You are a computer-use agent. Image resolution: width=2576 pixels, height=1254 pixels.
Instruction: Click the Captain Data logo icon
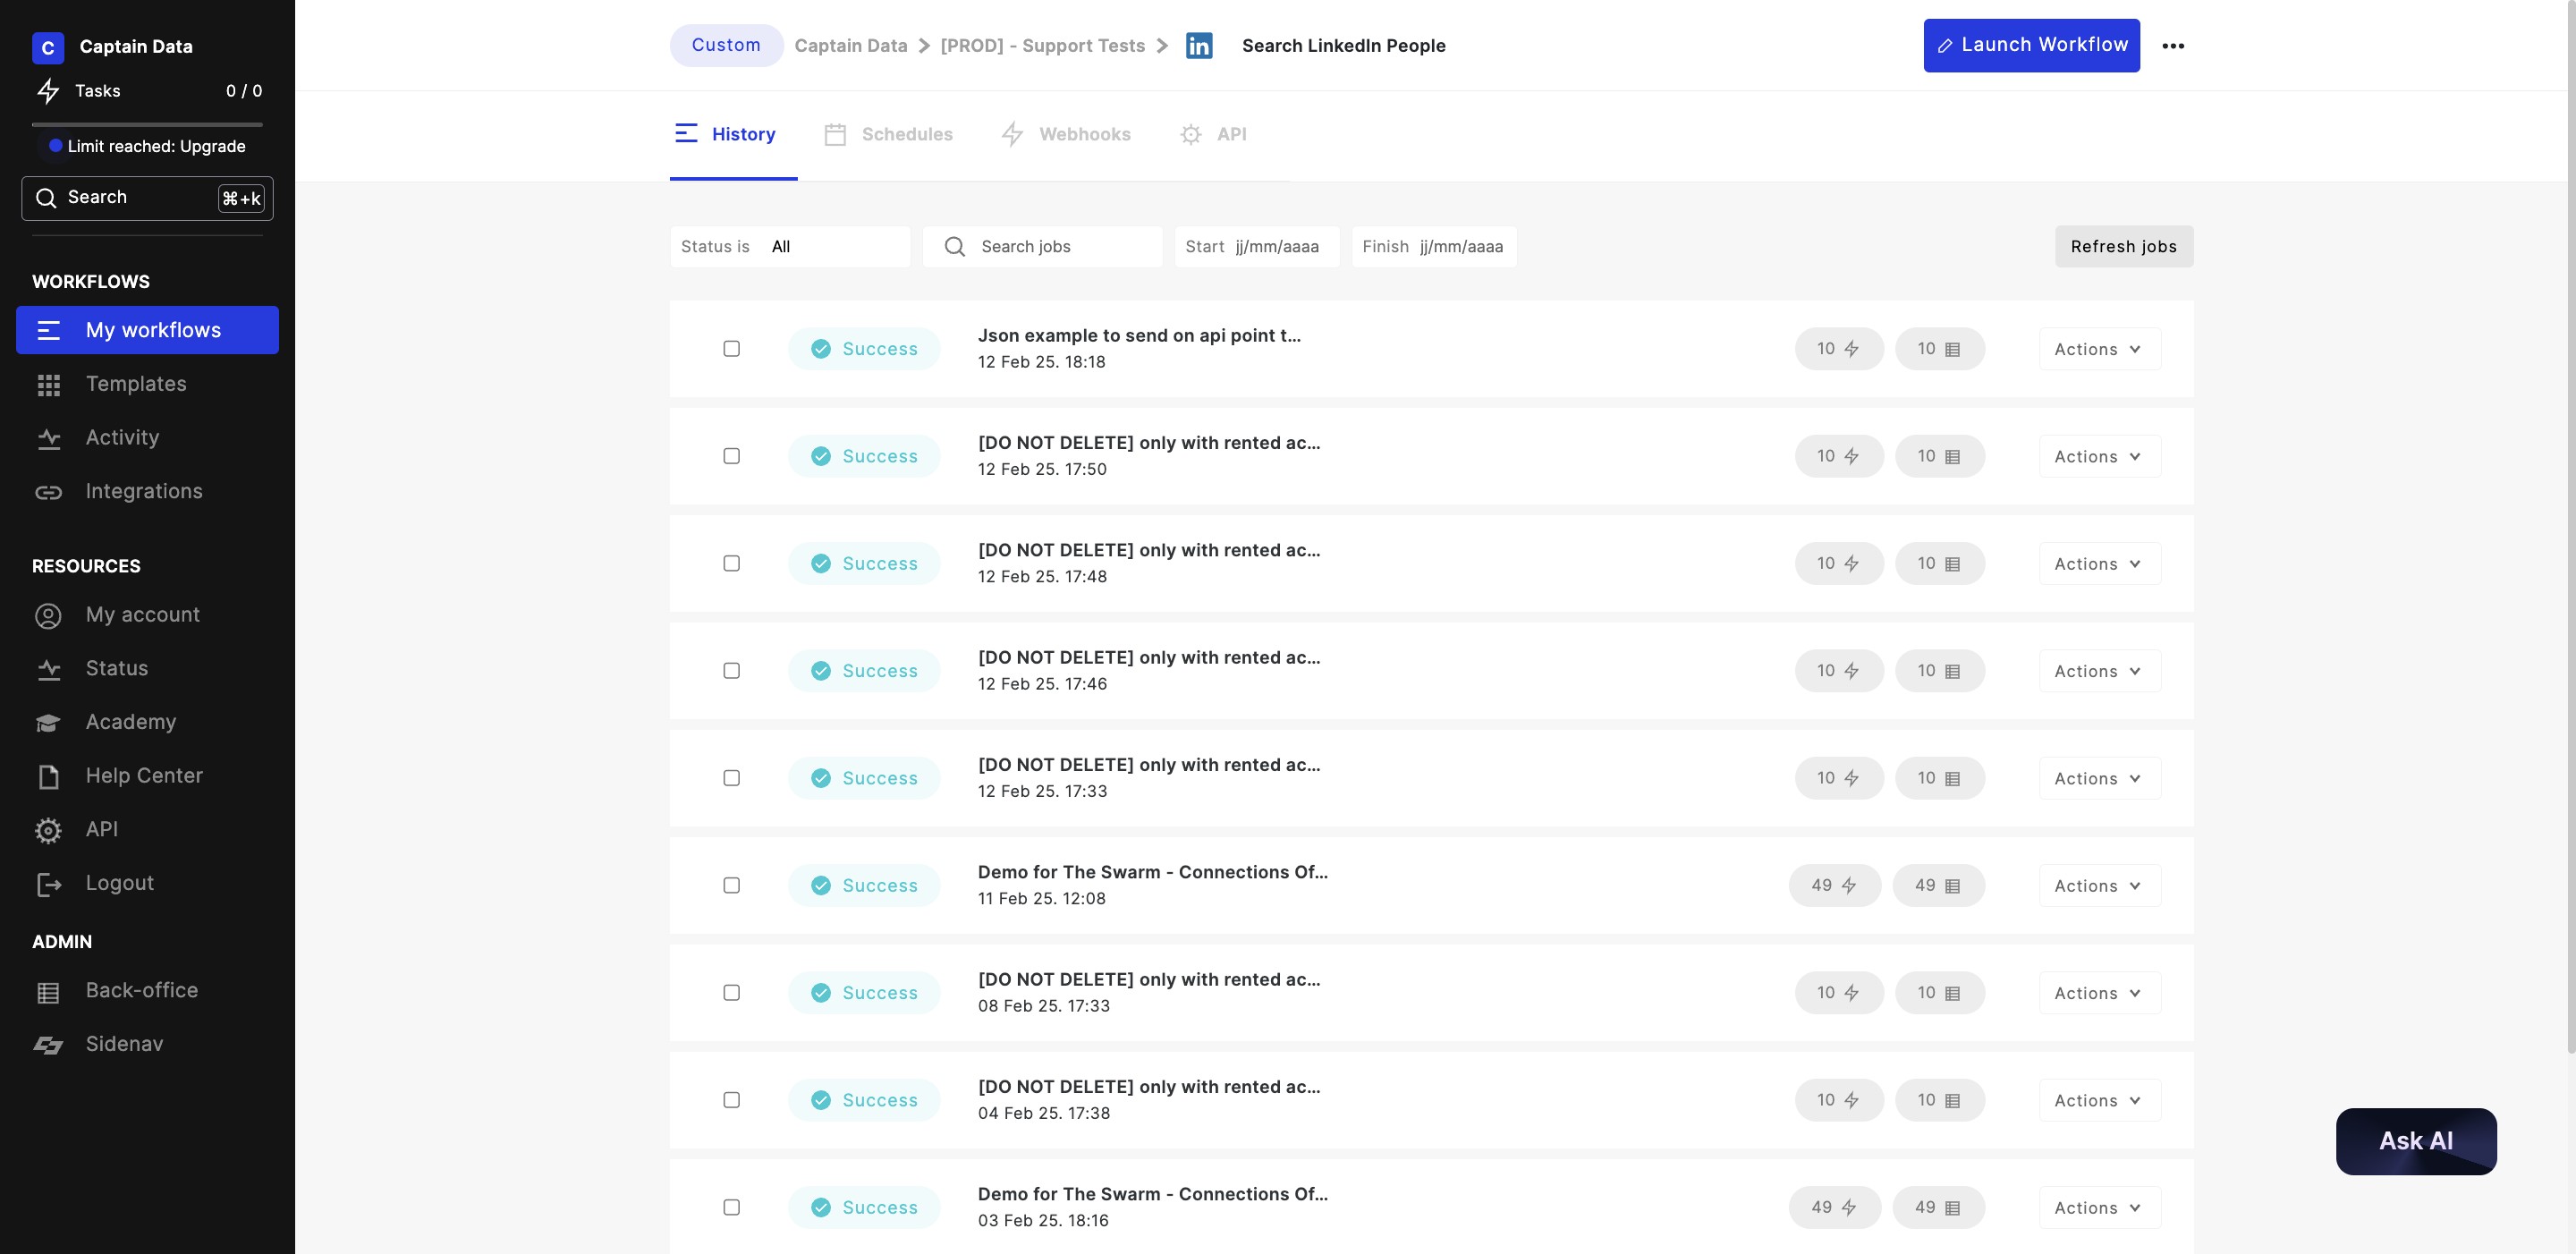pos(48,47)
